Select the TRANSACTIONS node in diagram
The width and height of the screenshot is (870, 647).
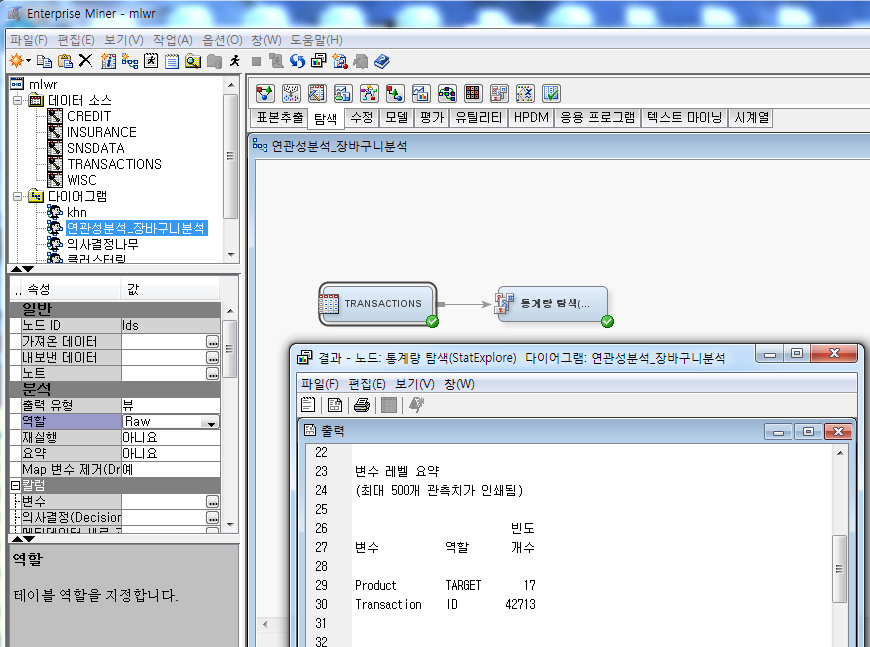pos(378,304)
